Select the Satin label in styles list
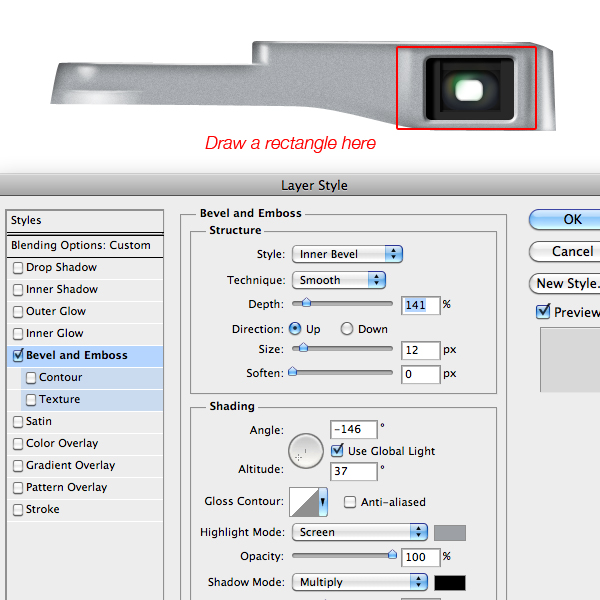600x600 pixels. tap(39, 421)
